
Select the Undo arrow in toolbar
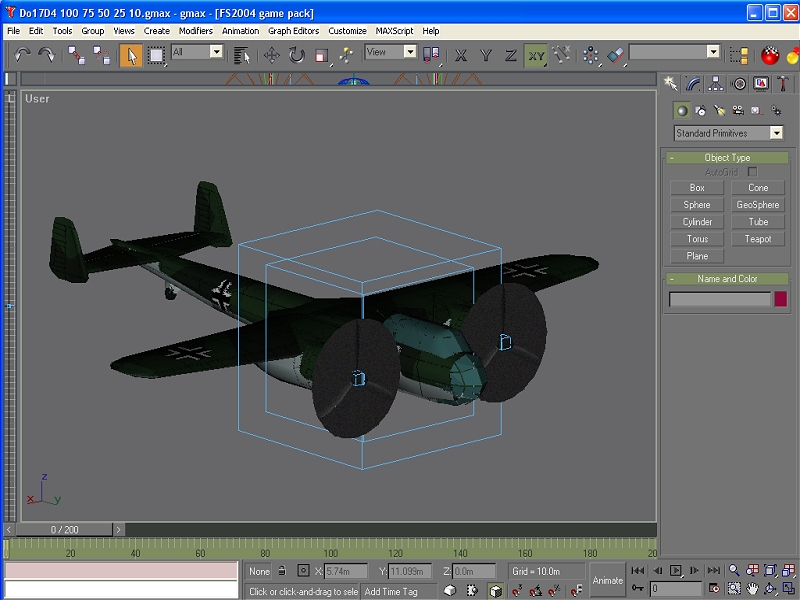(x=22, y=55)
